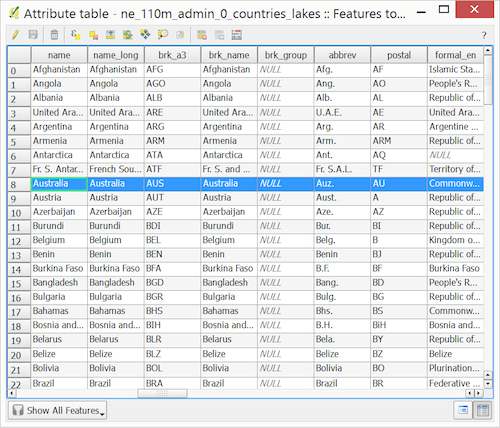The height and width of the screenshot is (428, 500).
Task: Sort by the name_long column header
Action: (x=116, y=55)
